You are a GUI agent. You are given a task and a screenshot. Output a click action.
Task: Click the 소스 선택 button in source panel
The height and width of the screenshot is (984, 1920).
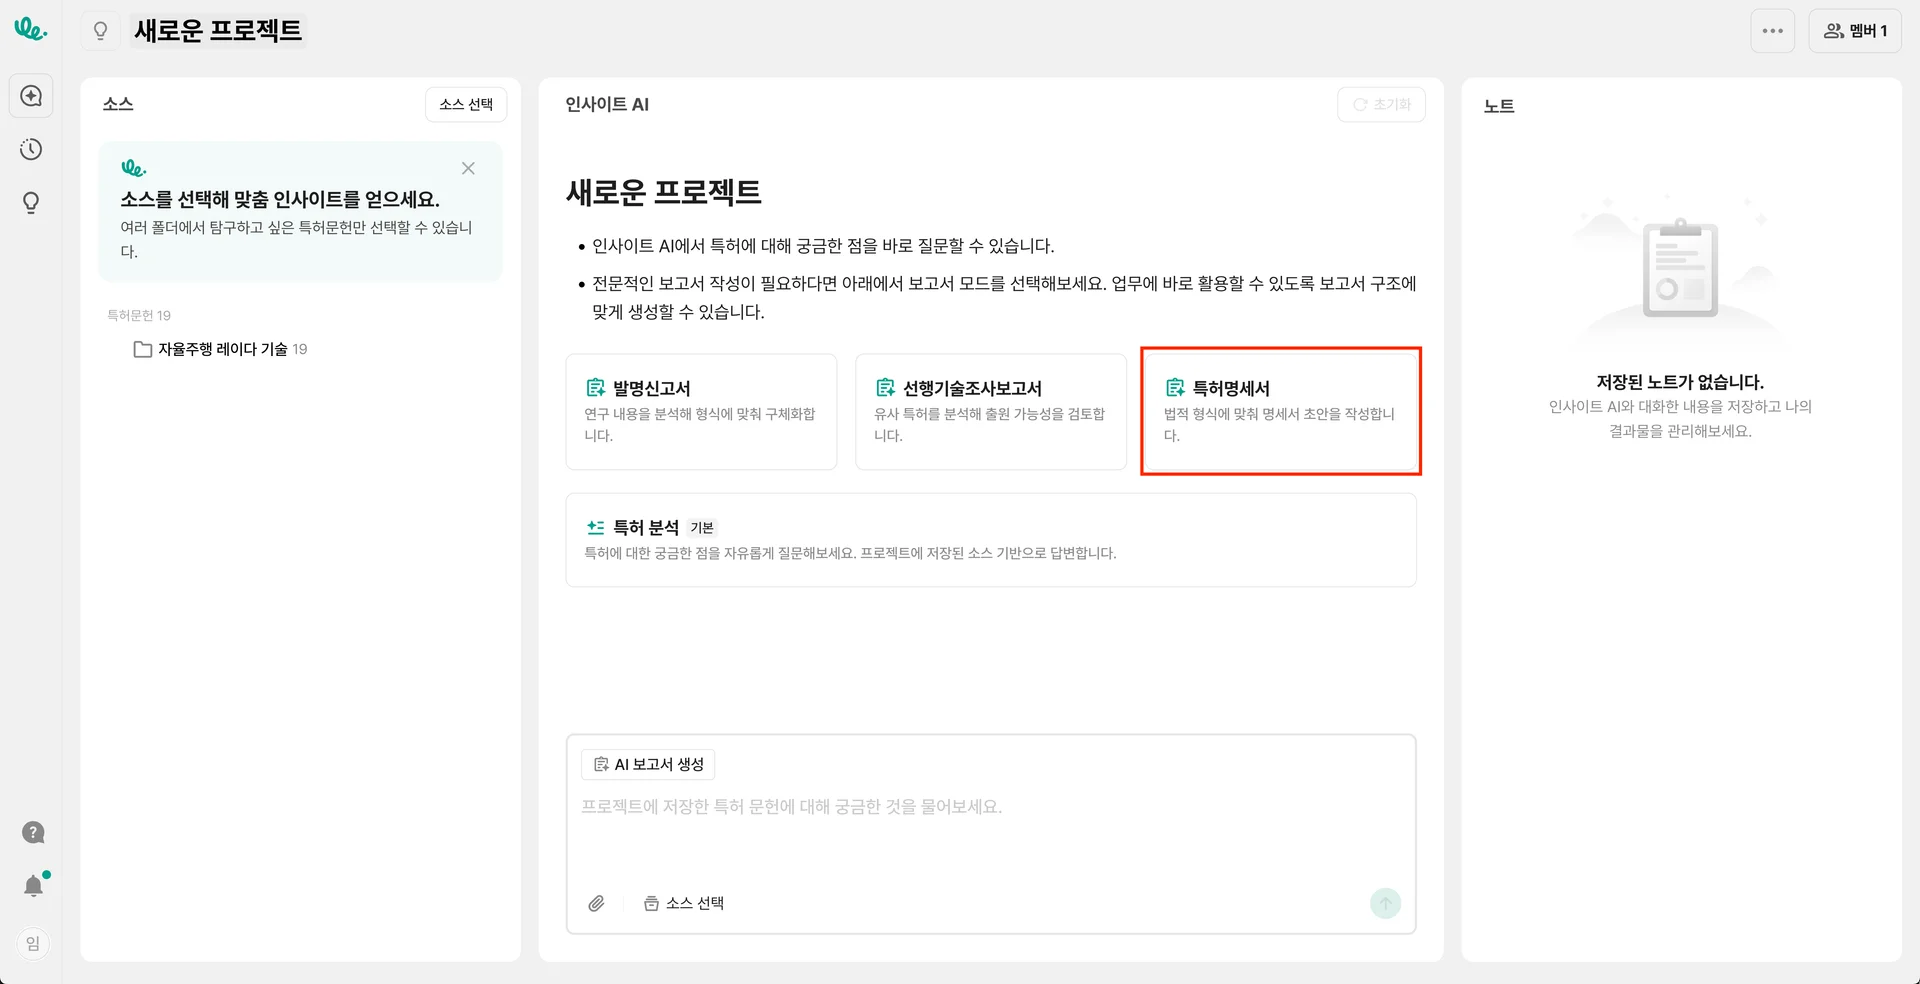tap(466, 105)
